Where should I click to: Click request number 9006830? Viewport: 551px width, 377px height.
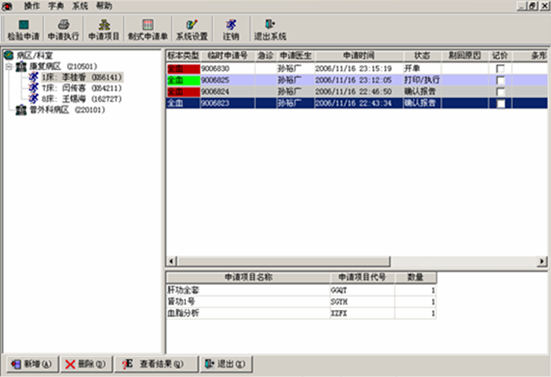click(215, 69)
